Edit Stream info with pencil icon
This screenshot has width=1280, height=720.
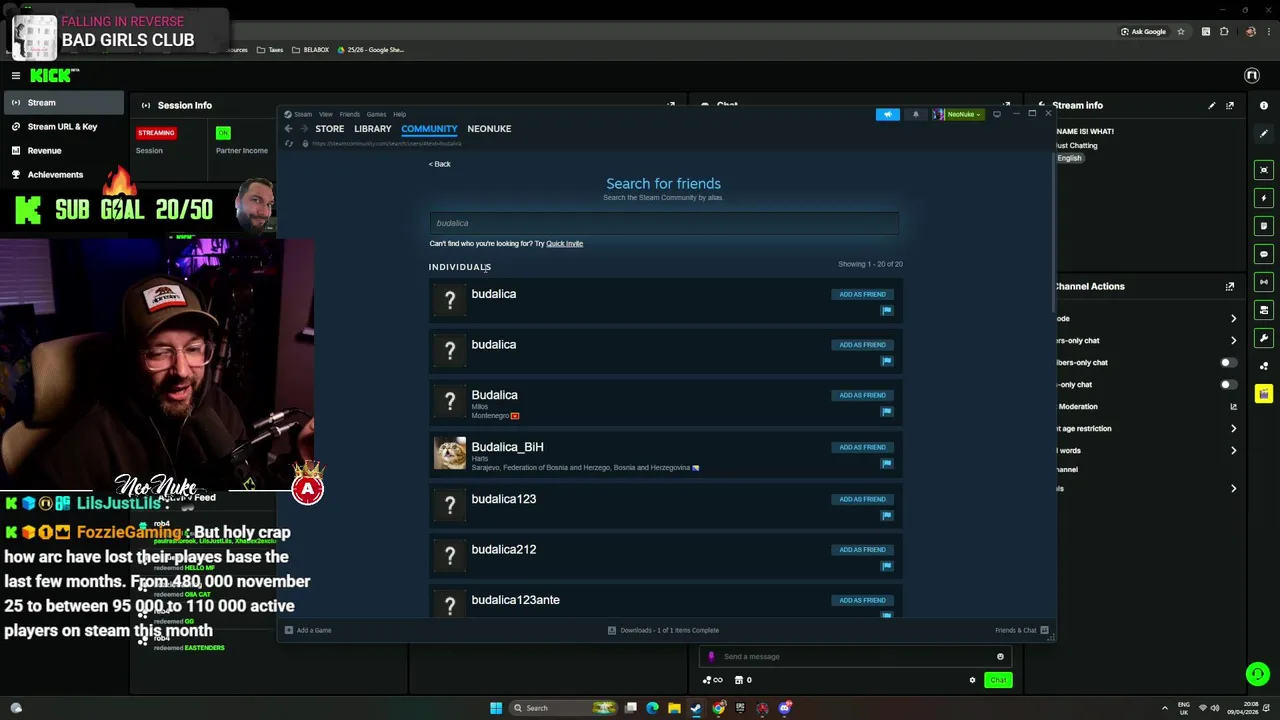(1212, 105)
